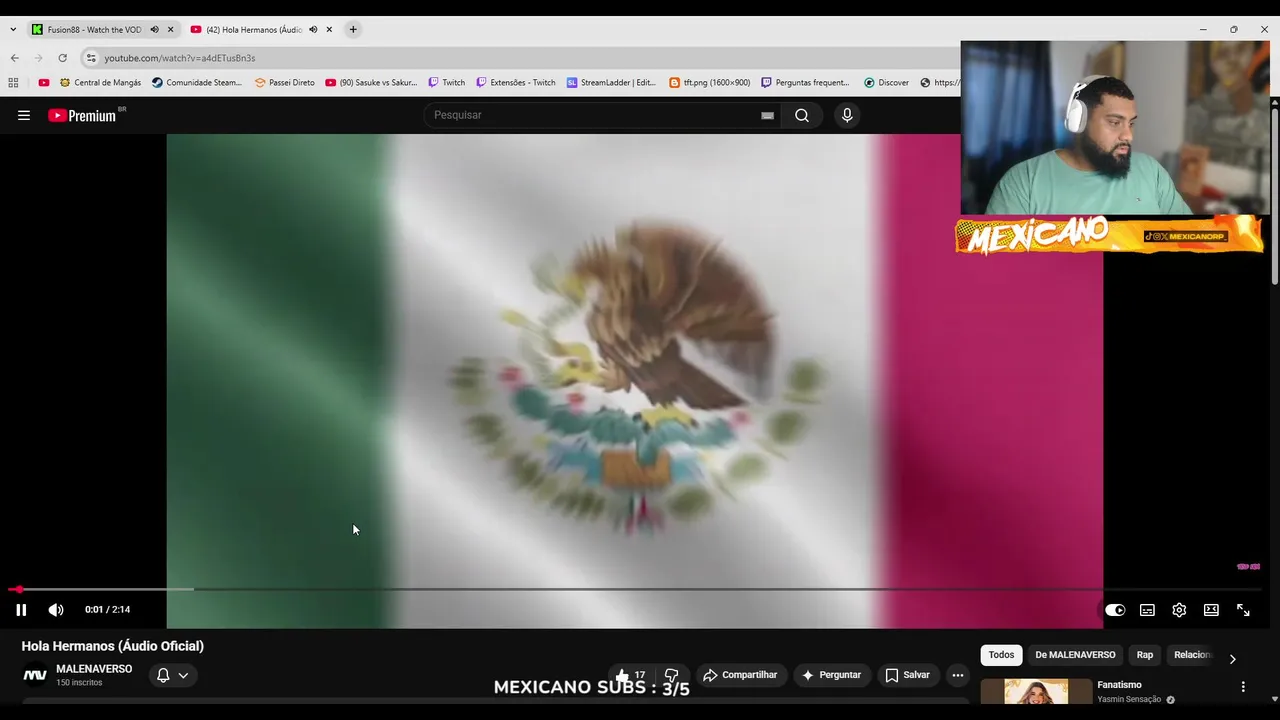Open the notification bell dropdown for MALENAVERSO
Viewport: 1280px width, 720px height.
[x=172, y=675]
